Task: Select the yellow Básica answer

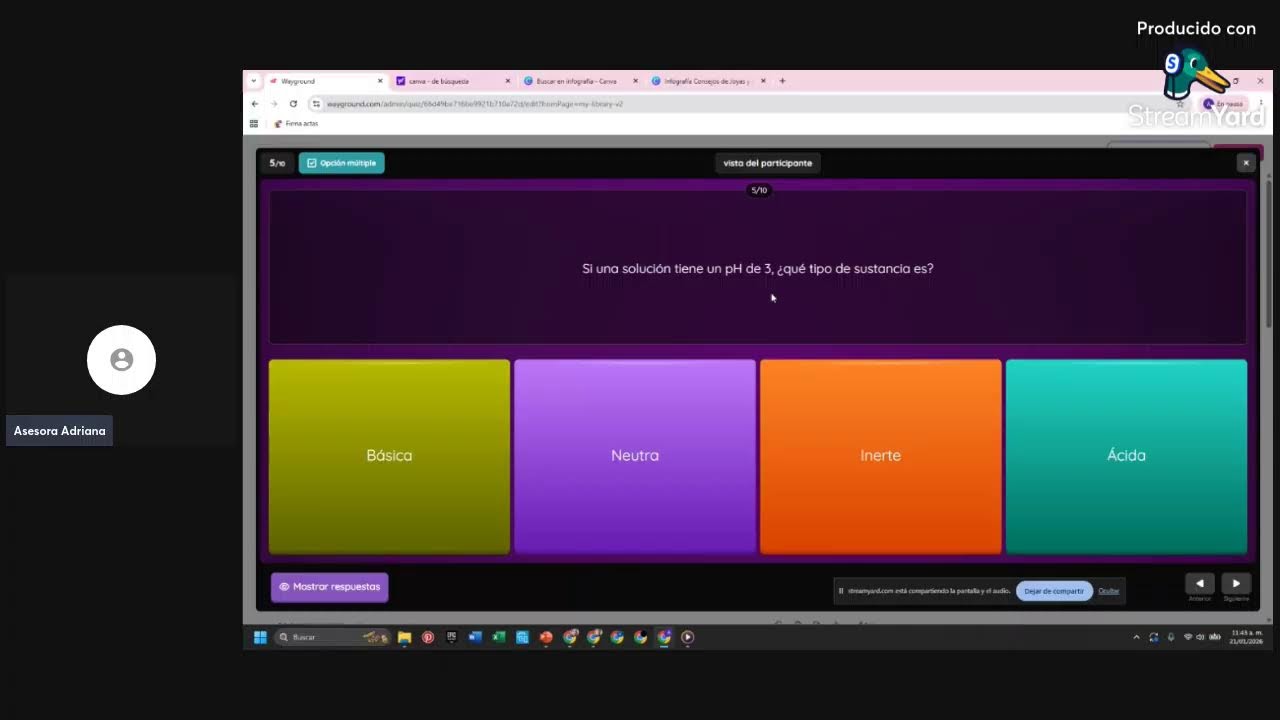Action: [389, 456]
